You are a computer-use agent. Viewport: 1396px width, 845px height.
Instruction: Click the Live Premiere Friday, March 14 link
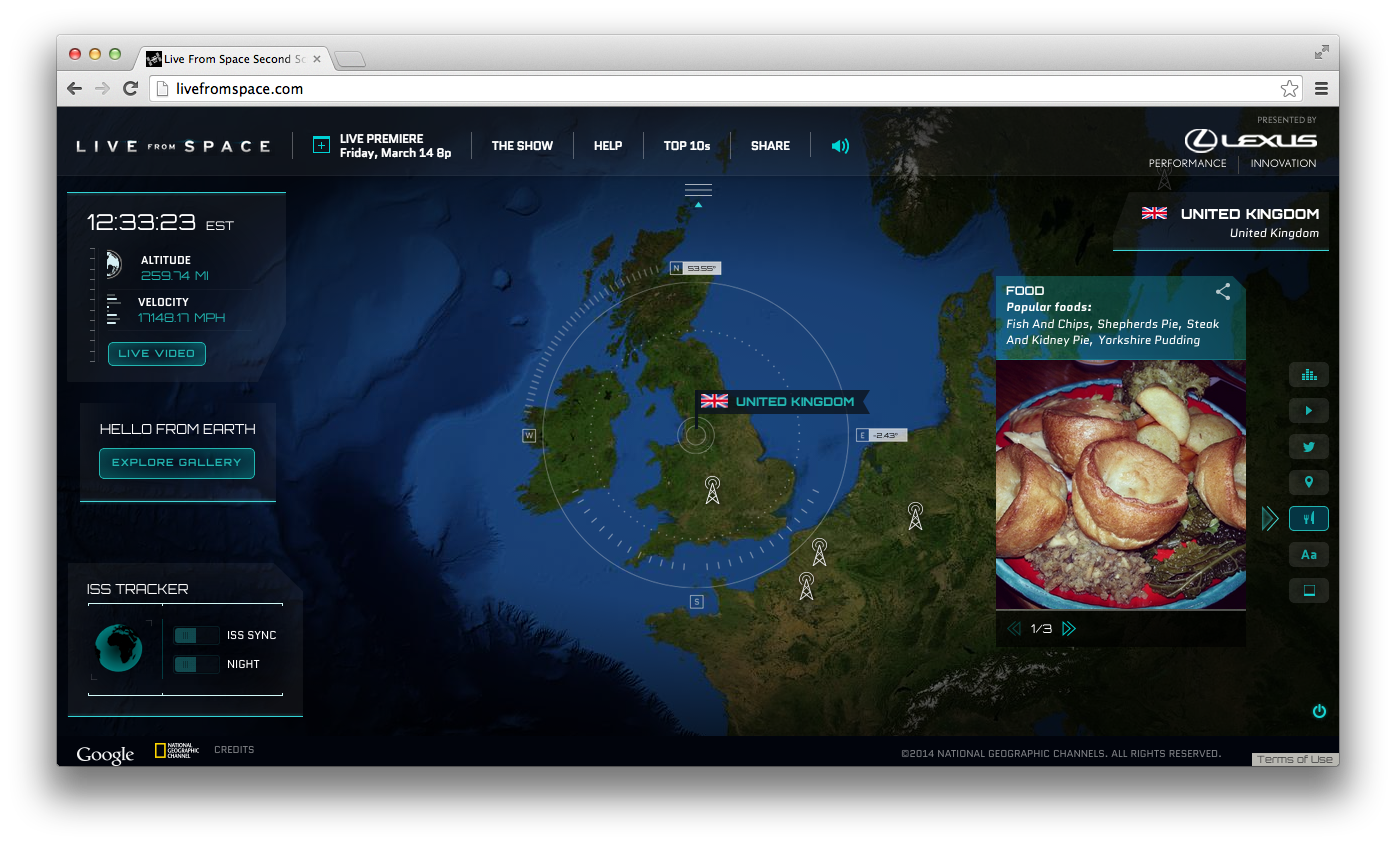396,146
